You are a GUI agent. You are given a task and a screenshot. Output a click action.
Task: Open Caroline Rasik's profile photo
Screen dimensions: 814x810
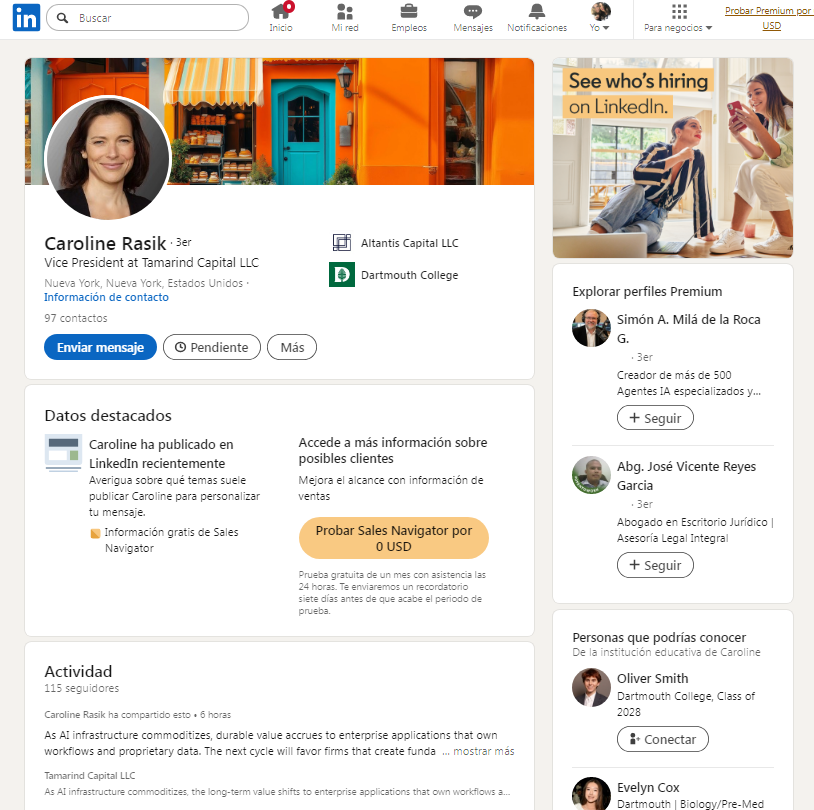pos(108,157)
